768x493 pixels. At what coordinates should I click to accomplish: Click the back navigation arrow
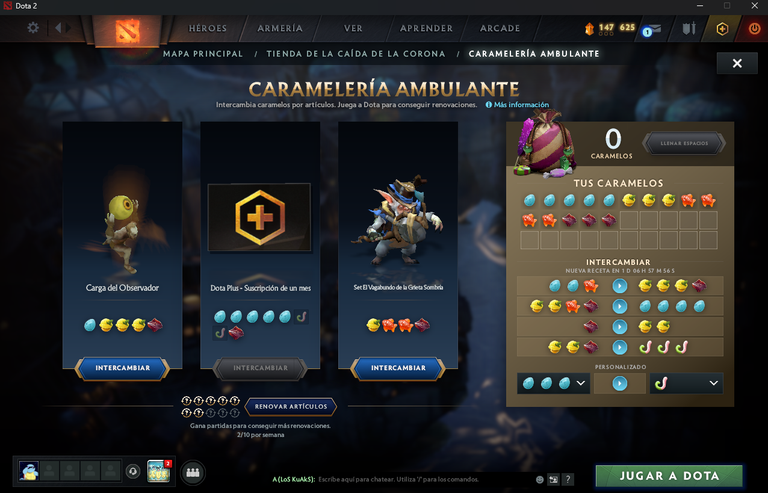pos(58,28)
